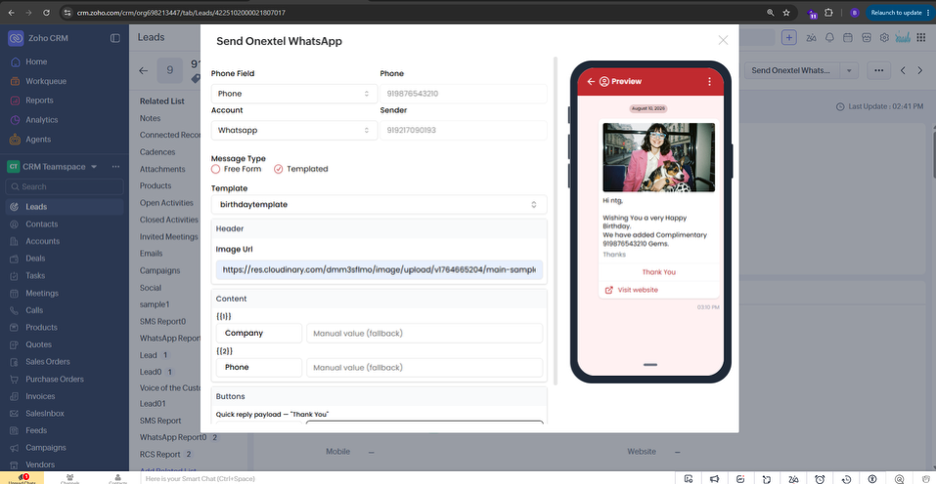Close the Send Onextel WhatsApp dialog
936x484 pixels.
[x=723, y=40]
